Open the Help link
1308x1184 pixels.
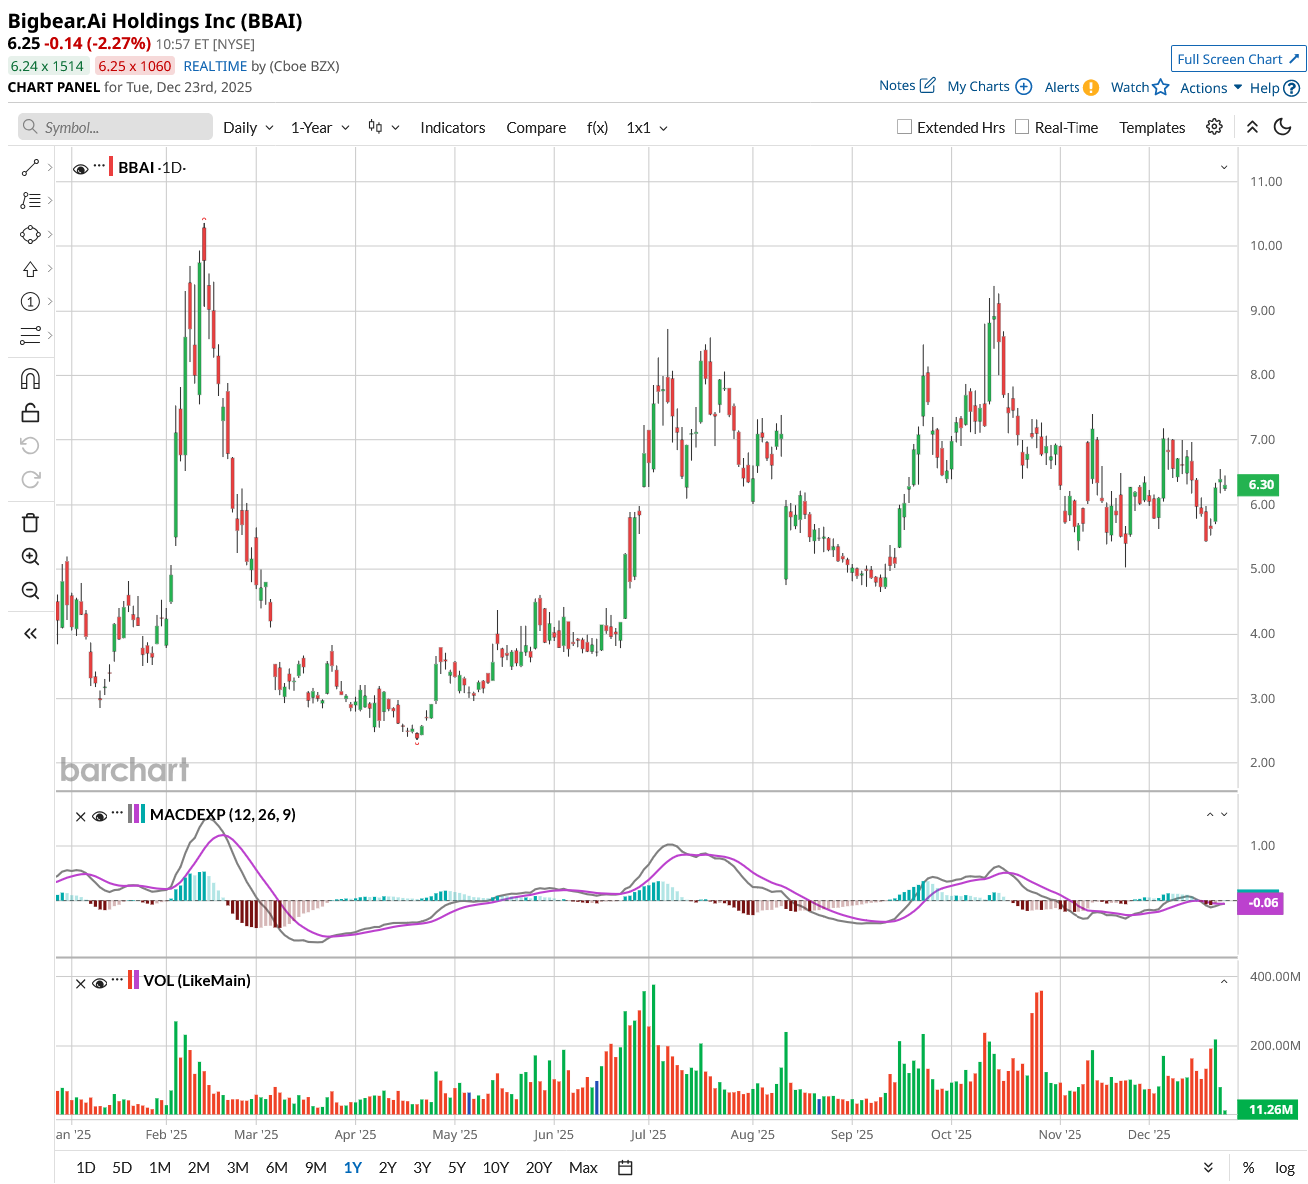(x=1275, y=88)
